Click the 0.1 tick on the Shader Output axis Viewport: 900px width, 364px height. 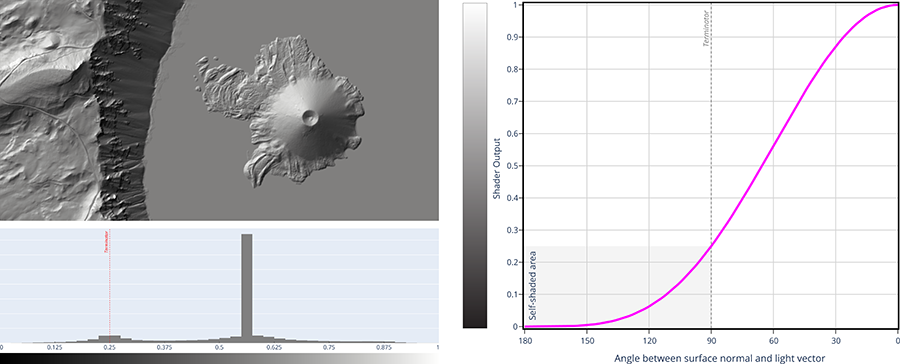tap(514, 294)
